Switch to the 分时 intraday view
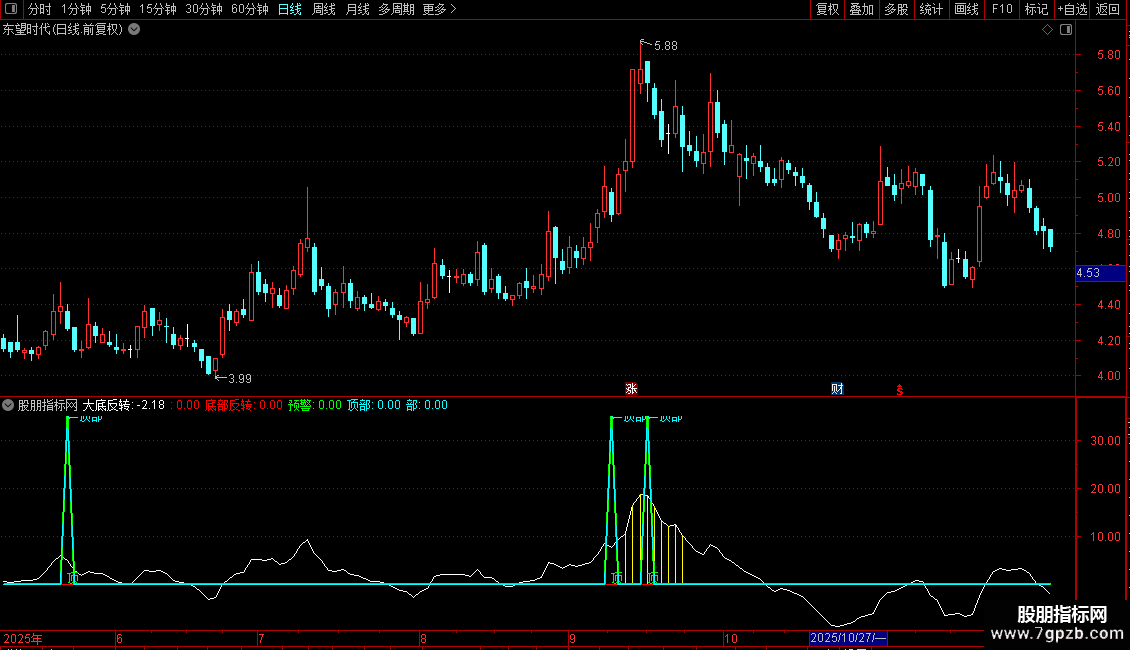This screenshot has height=650, width=1130. pyautogui.click(x=40, y=9)
